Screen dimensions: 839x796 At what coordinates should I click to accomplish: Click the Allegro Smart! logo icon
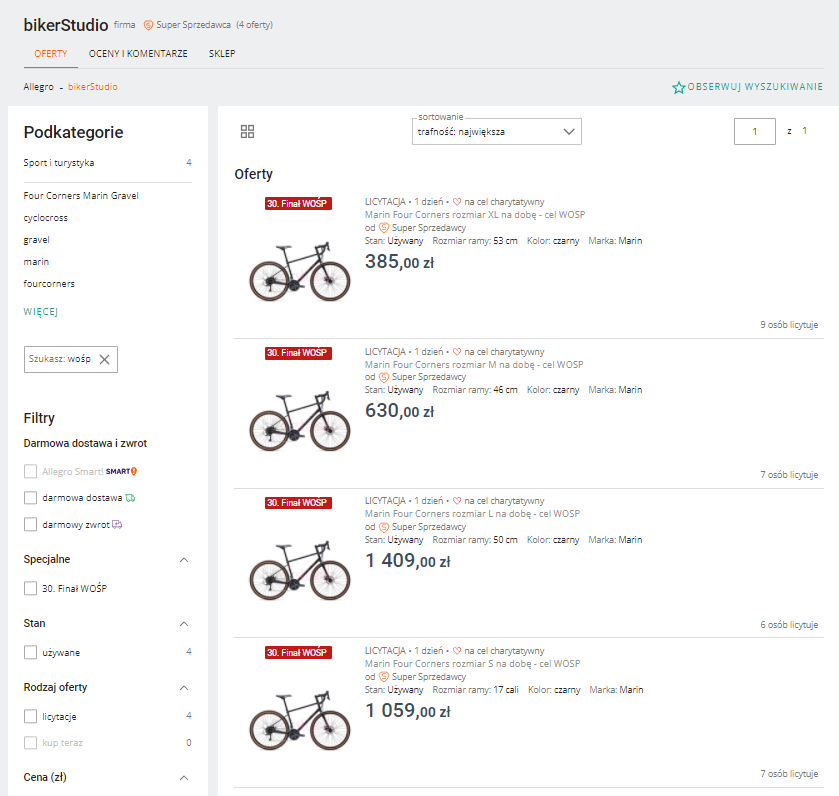point(121,471)
